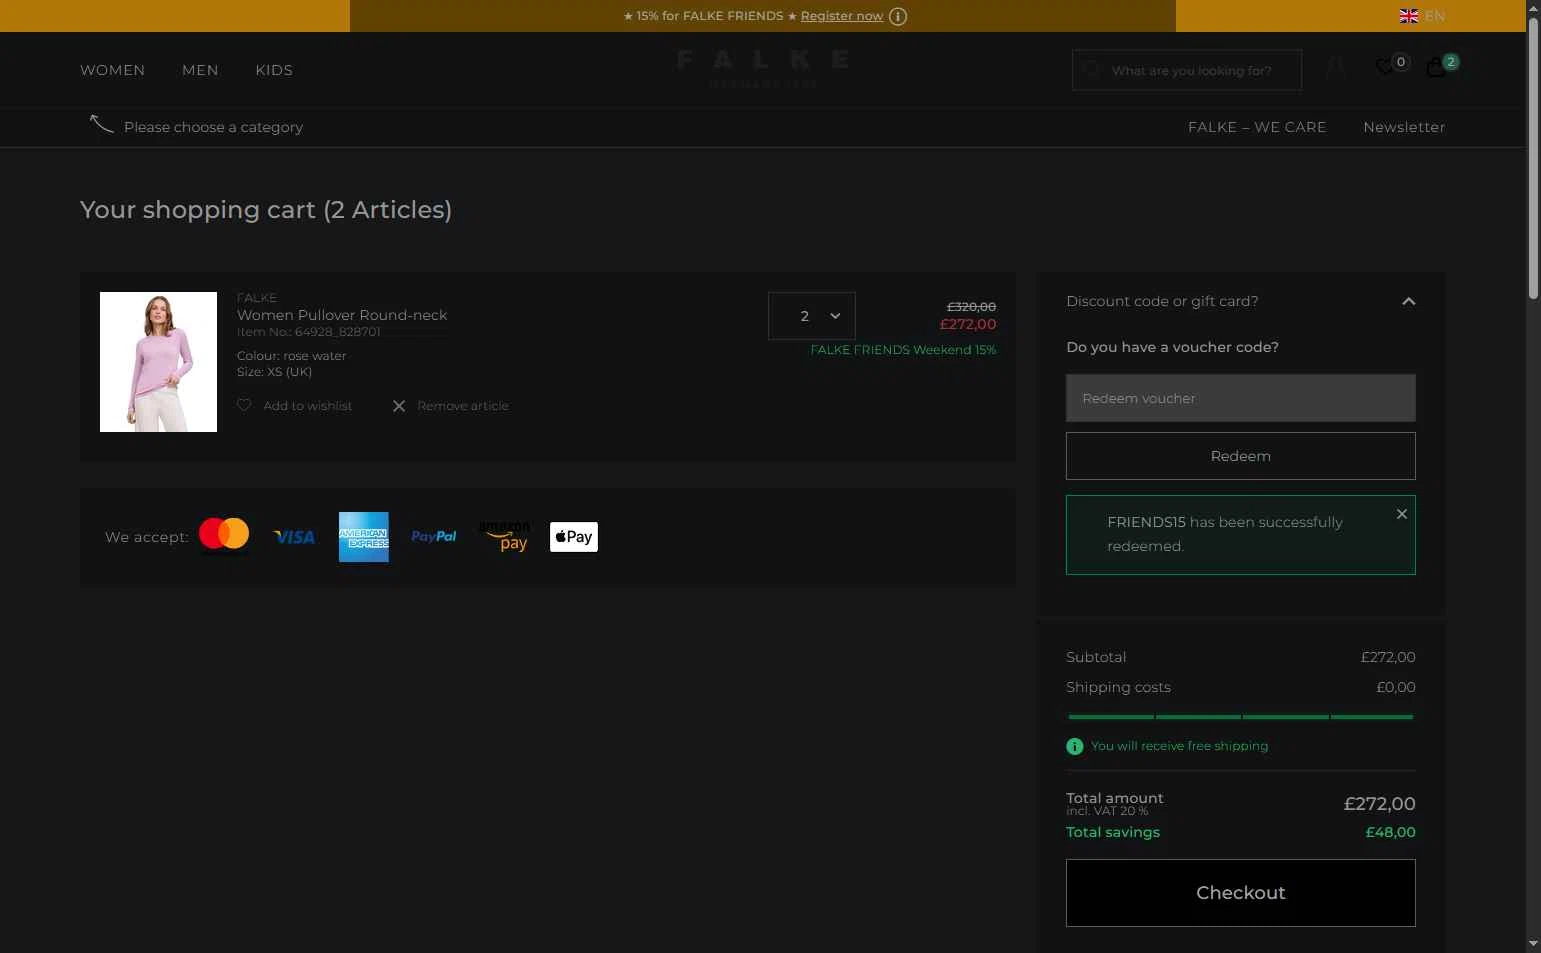Click the green free shipping info icon

pyautogui.click(x=1075, y=747)
